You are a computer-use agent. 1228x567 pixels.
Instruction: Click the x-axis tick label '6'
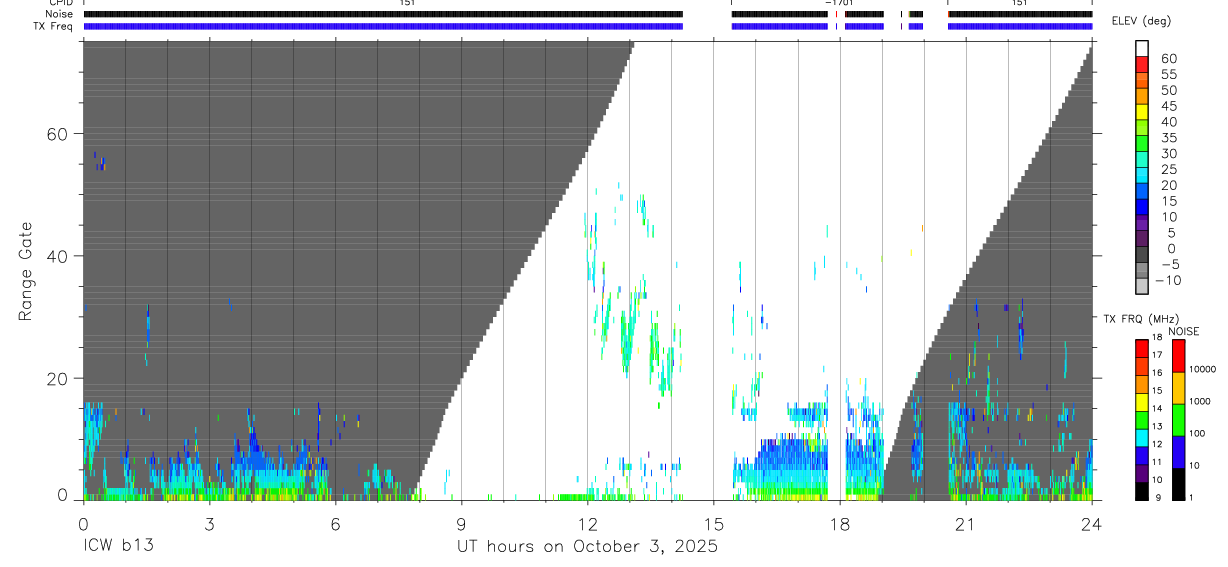[x=335, y=523]
